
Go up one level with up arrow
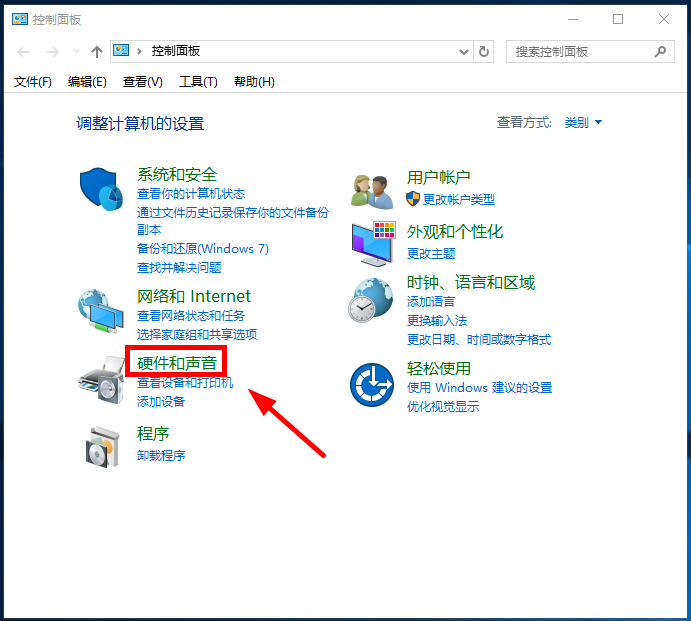97,51
